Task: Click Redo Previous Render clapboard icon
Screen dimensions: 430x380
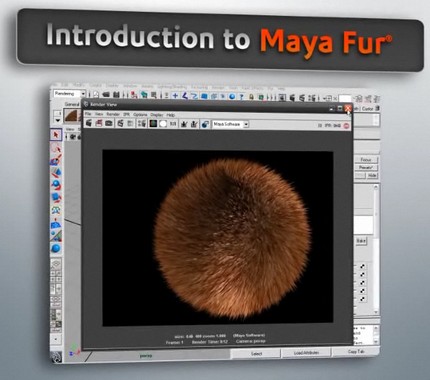Action: click(x=88, y=123)
